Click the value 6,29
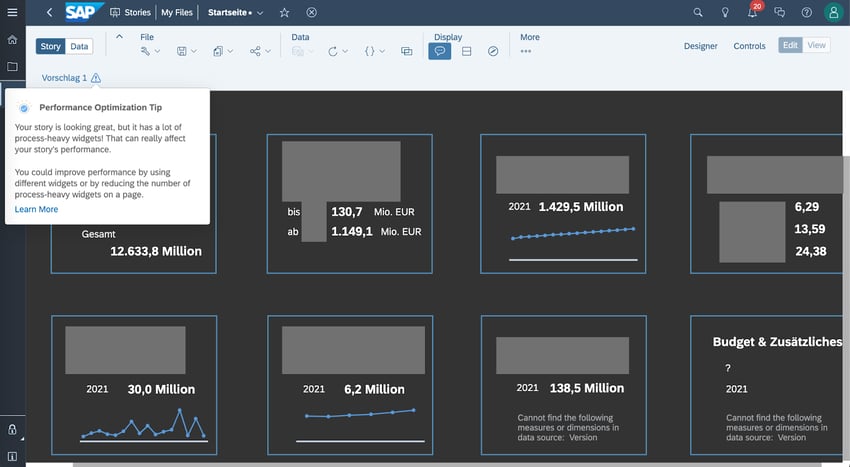This screenshot has width=850, height=467. (807, 207)
